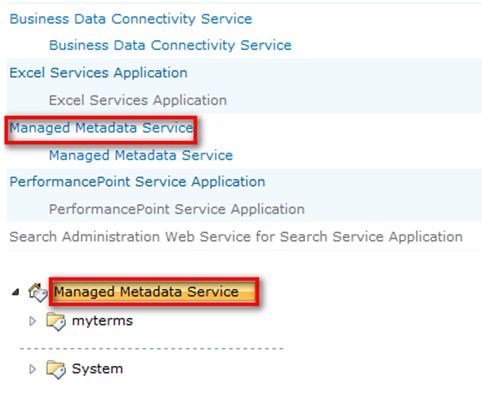Screen dimensions: 482x402
Task: Select the indented gray Excel Services Application entry
Action: tap(138, 100)
